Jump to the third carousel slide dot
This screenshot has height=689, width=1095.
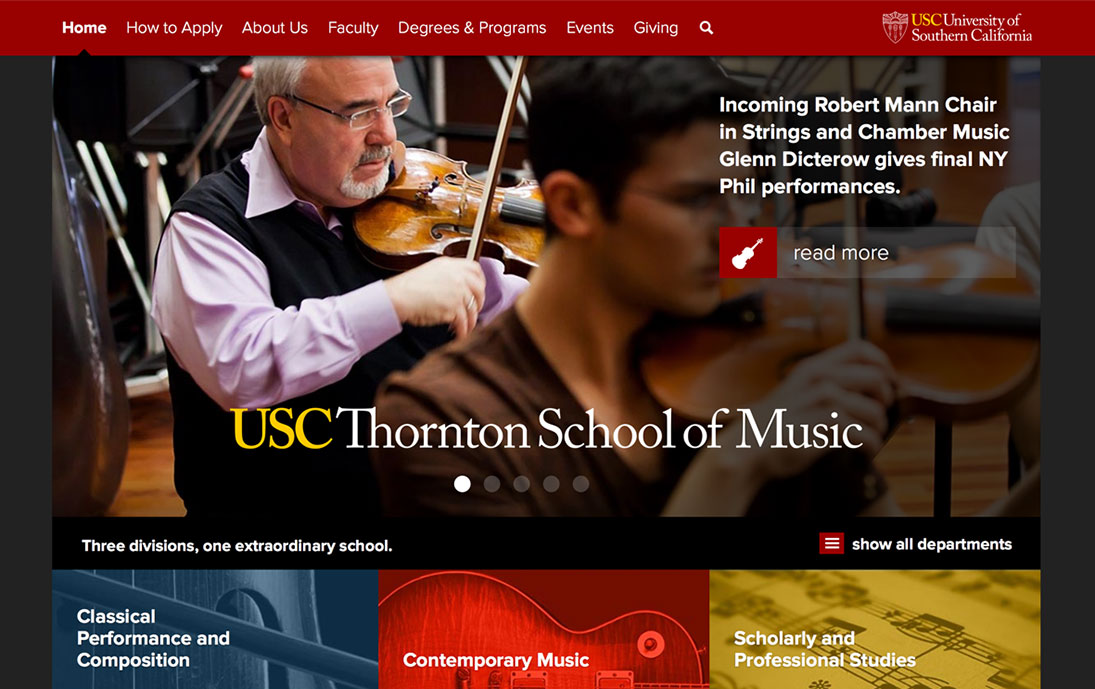pyautogui.click(x=522, y=484)
